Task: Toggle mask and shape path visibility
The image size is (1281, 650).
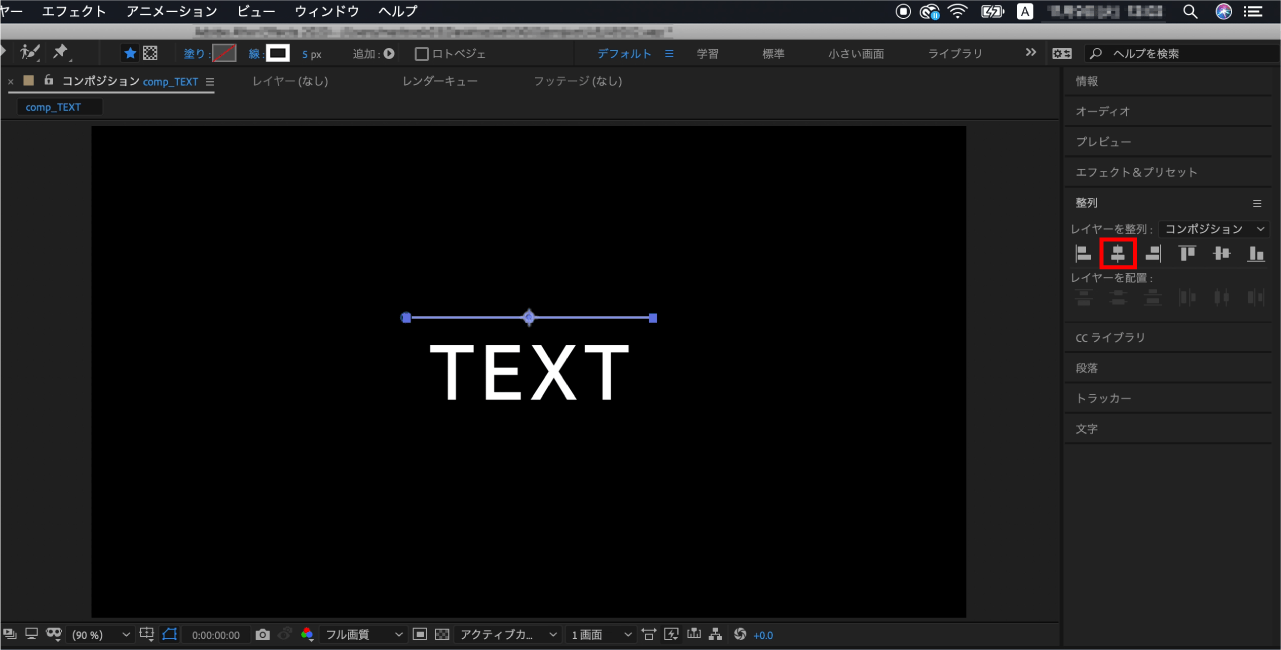Action: [x=169, y=634]
